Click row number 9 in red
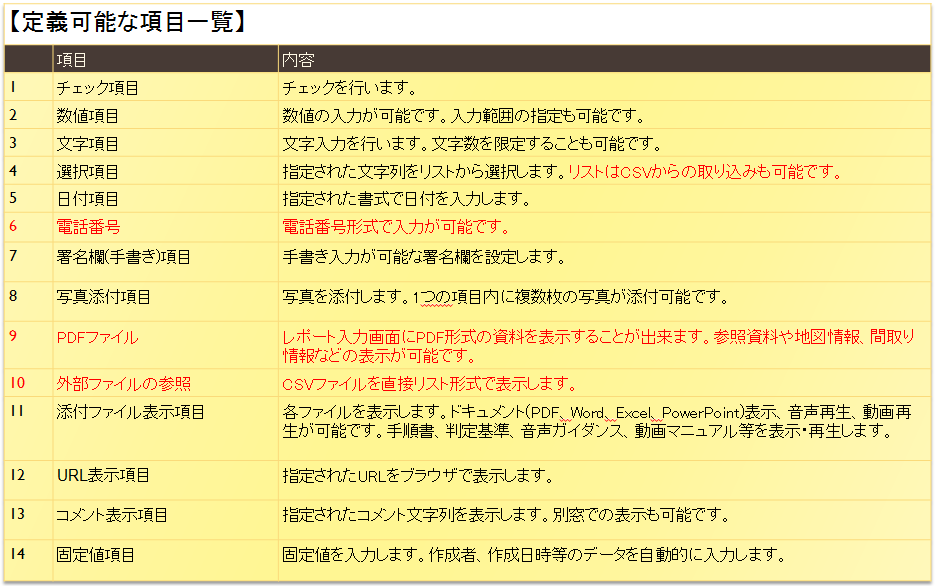 13,336
